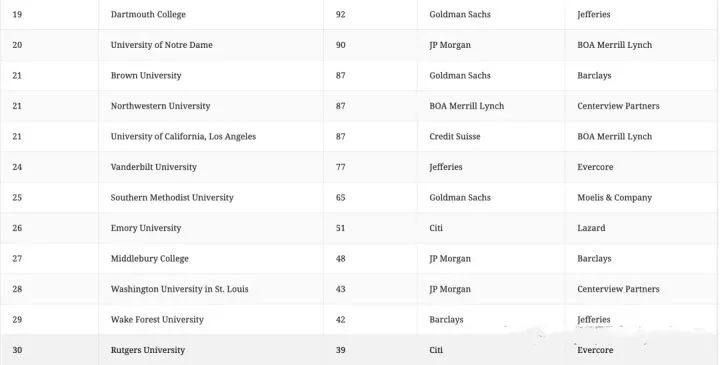Click Southern Methodist University text
The width and height of the screenshot is (720, 365).
[x=172, y=197]
